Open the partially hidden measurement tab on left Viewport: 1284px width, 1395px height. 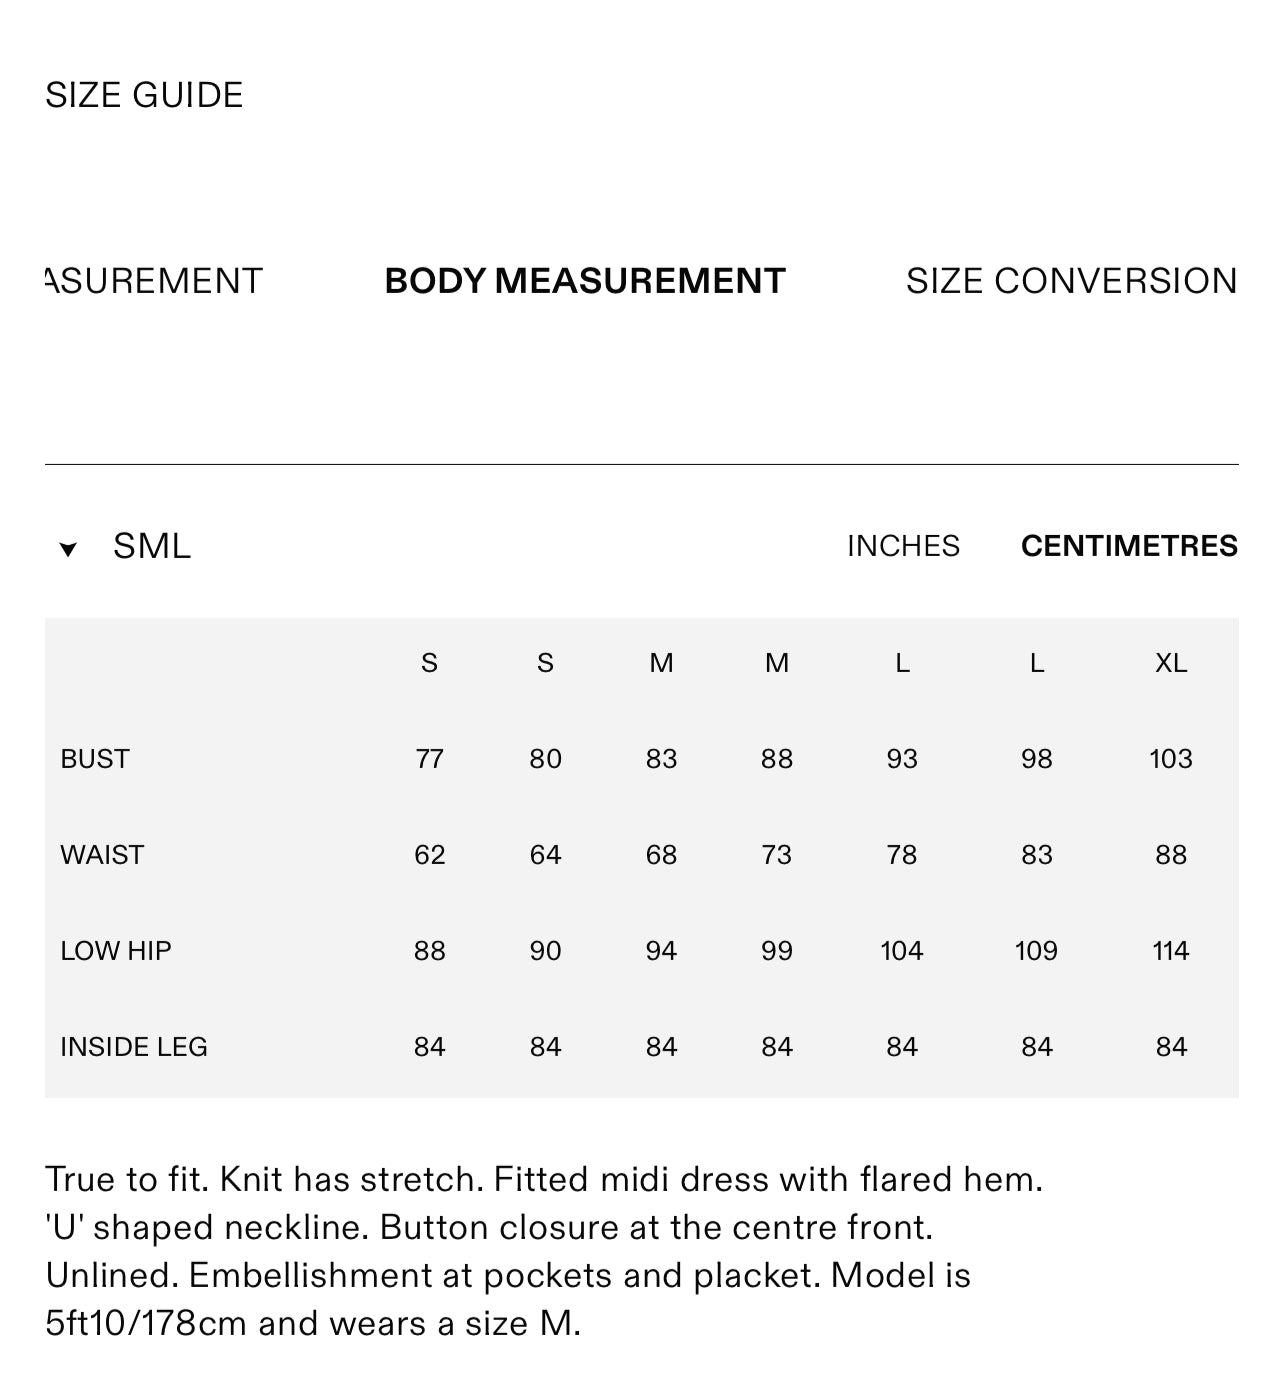154,281
